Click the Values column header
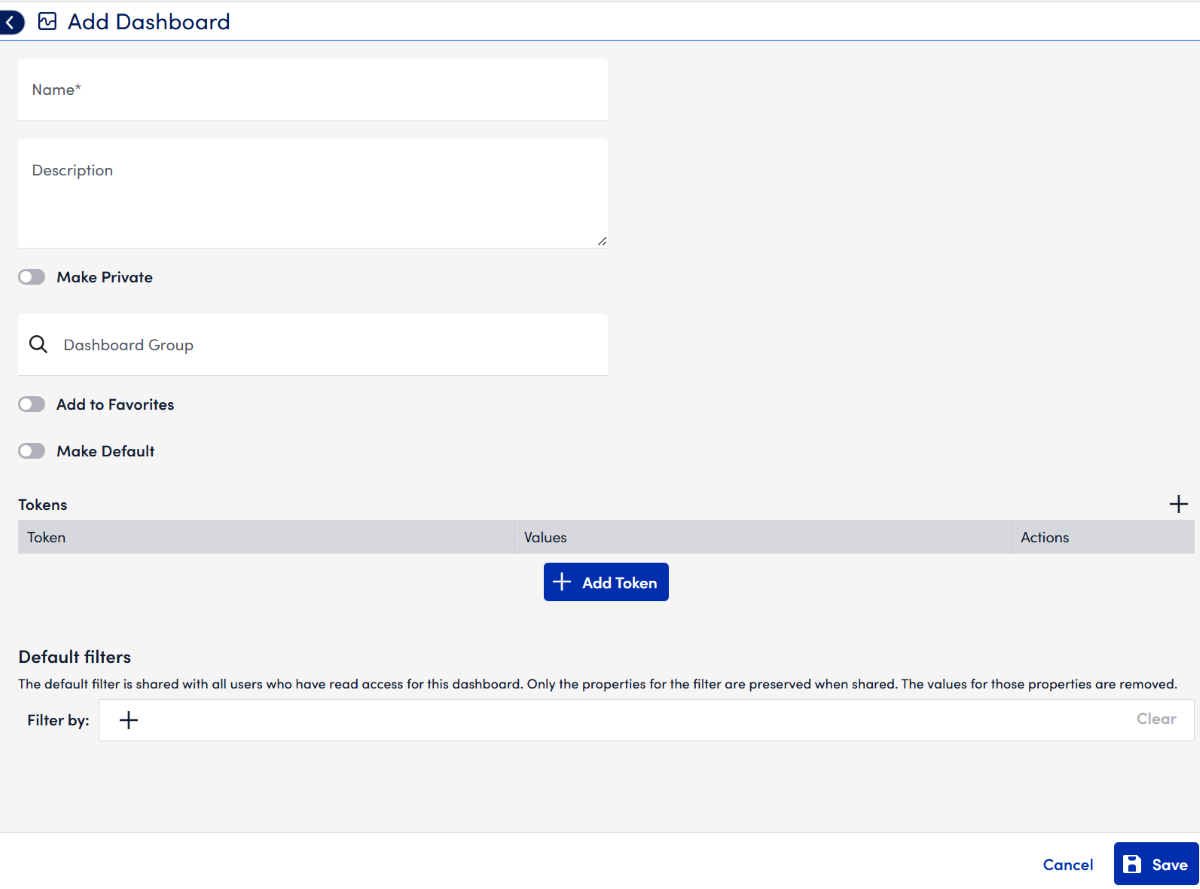1200x889 pixels. [x=545, y=538]
